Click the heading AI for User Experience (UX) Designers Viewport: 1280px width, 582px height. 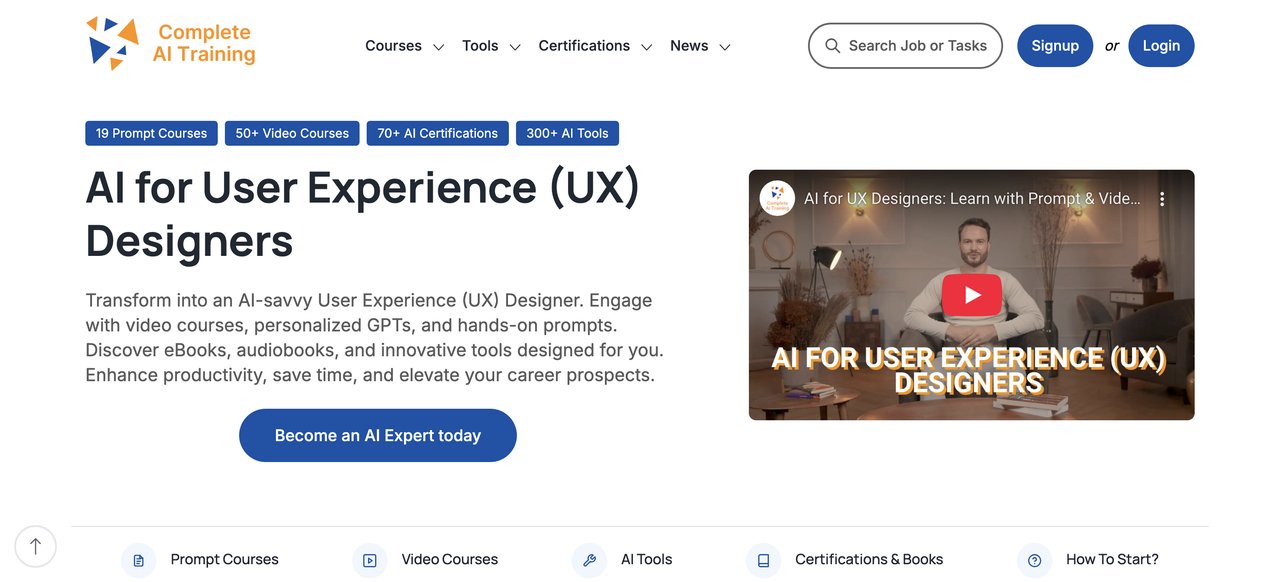pyautogui.click(x=363, y=214)
